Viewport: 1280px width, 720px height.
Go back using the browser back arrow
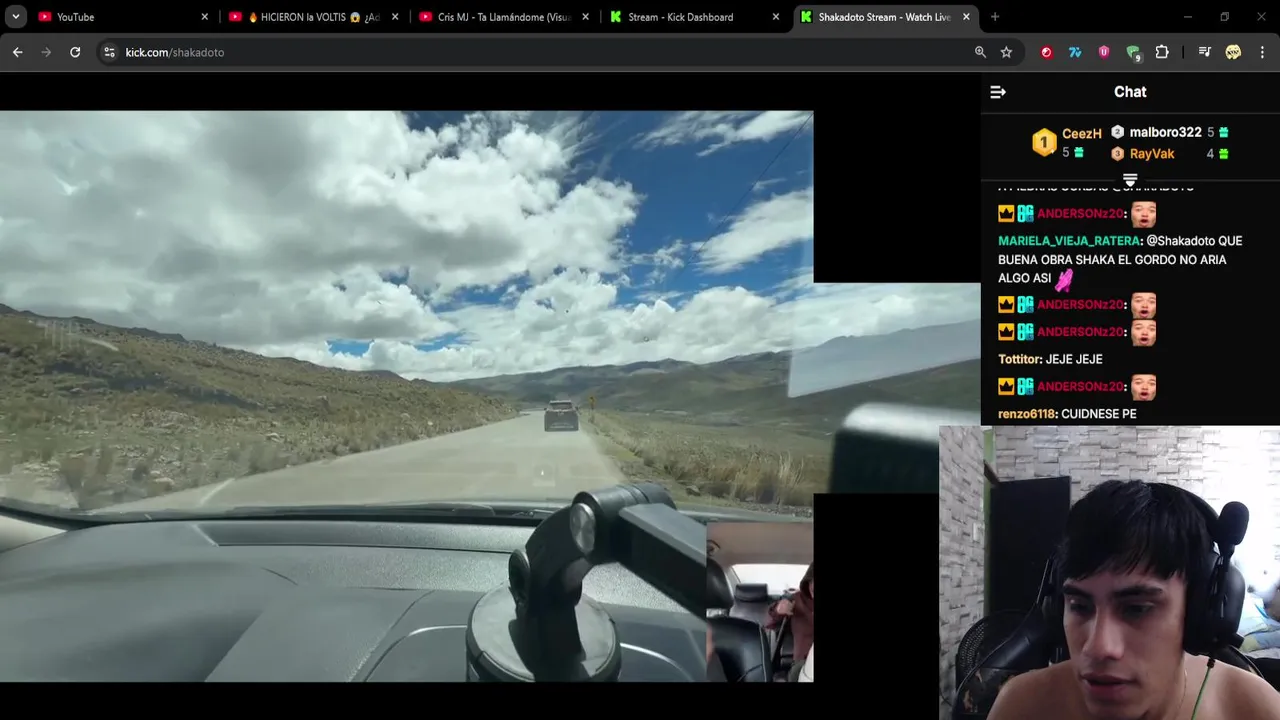coord(18,52)
